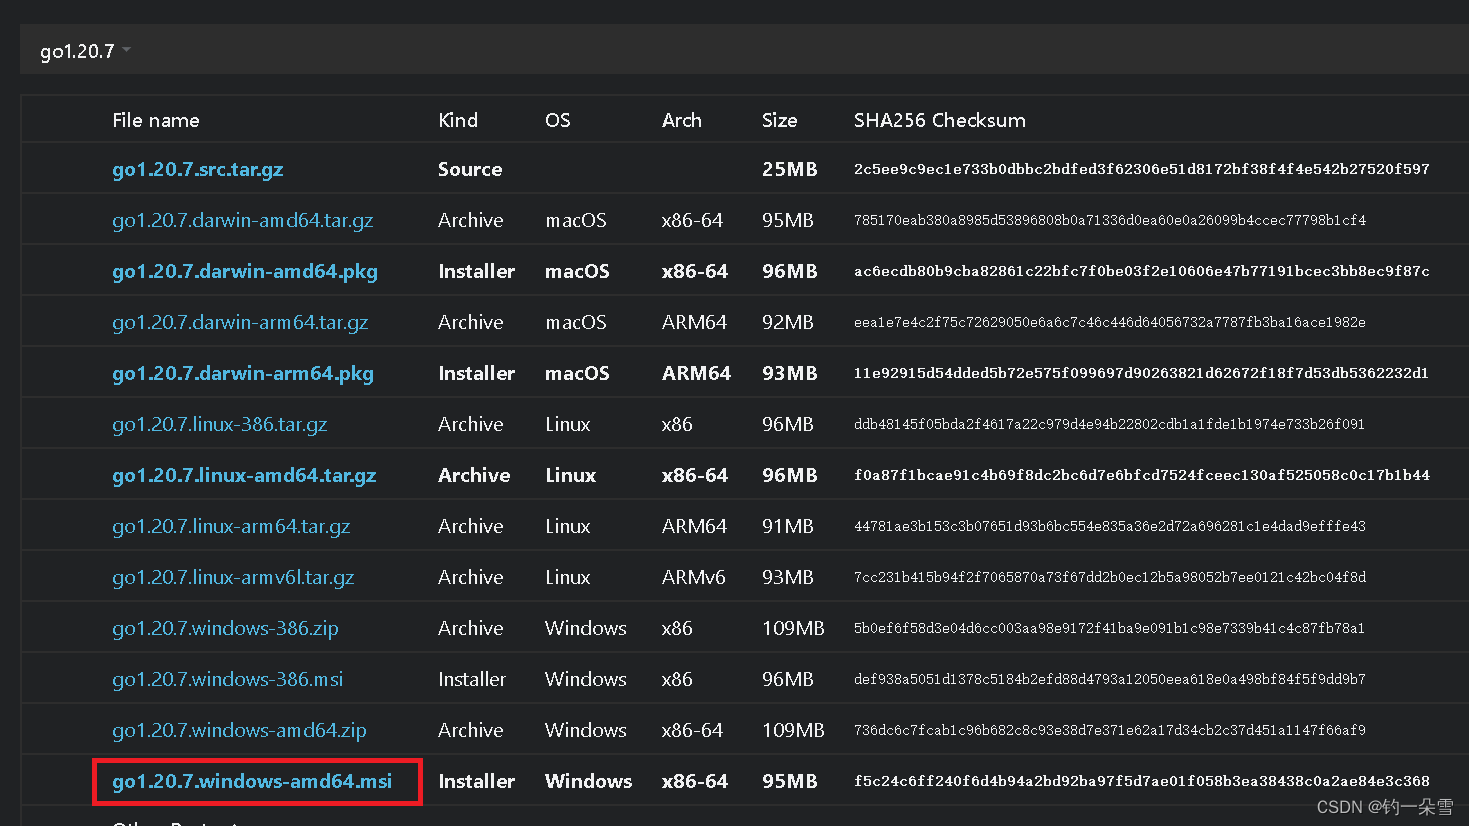This screenshot has width=1469, height=826.
Task: Select the checksum starting with 44781ae3
Action: click(1110, 526)
